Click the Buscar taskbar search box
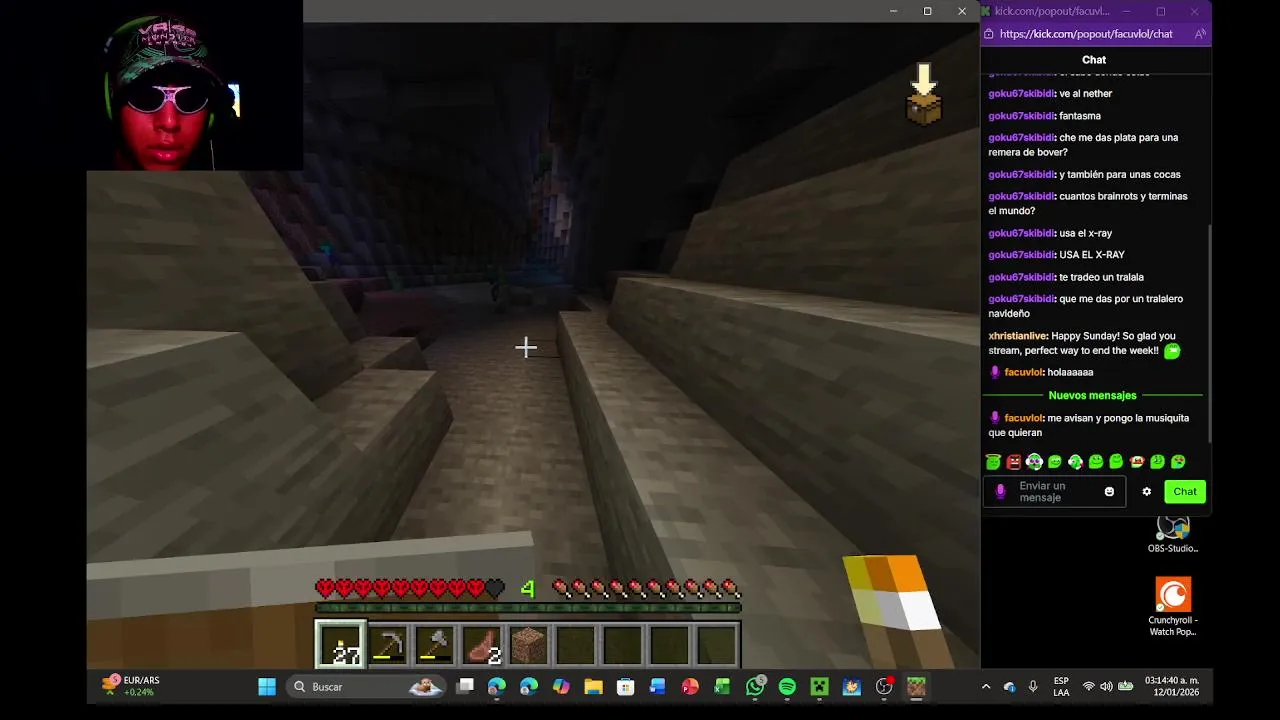The height and width of the screenshot is (720, 1280). tap(364, 687)
